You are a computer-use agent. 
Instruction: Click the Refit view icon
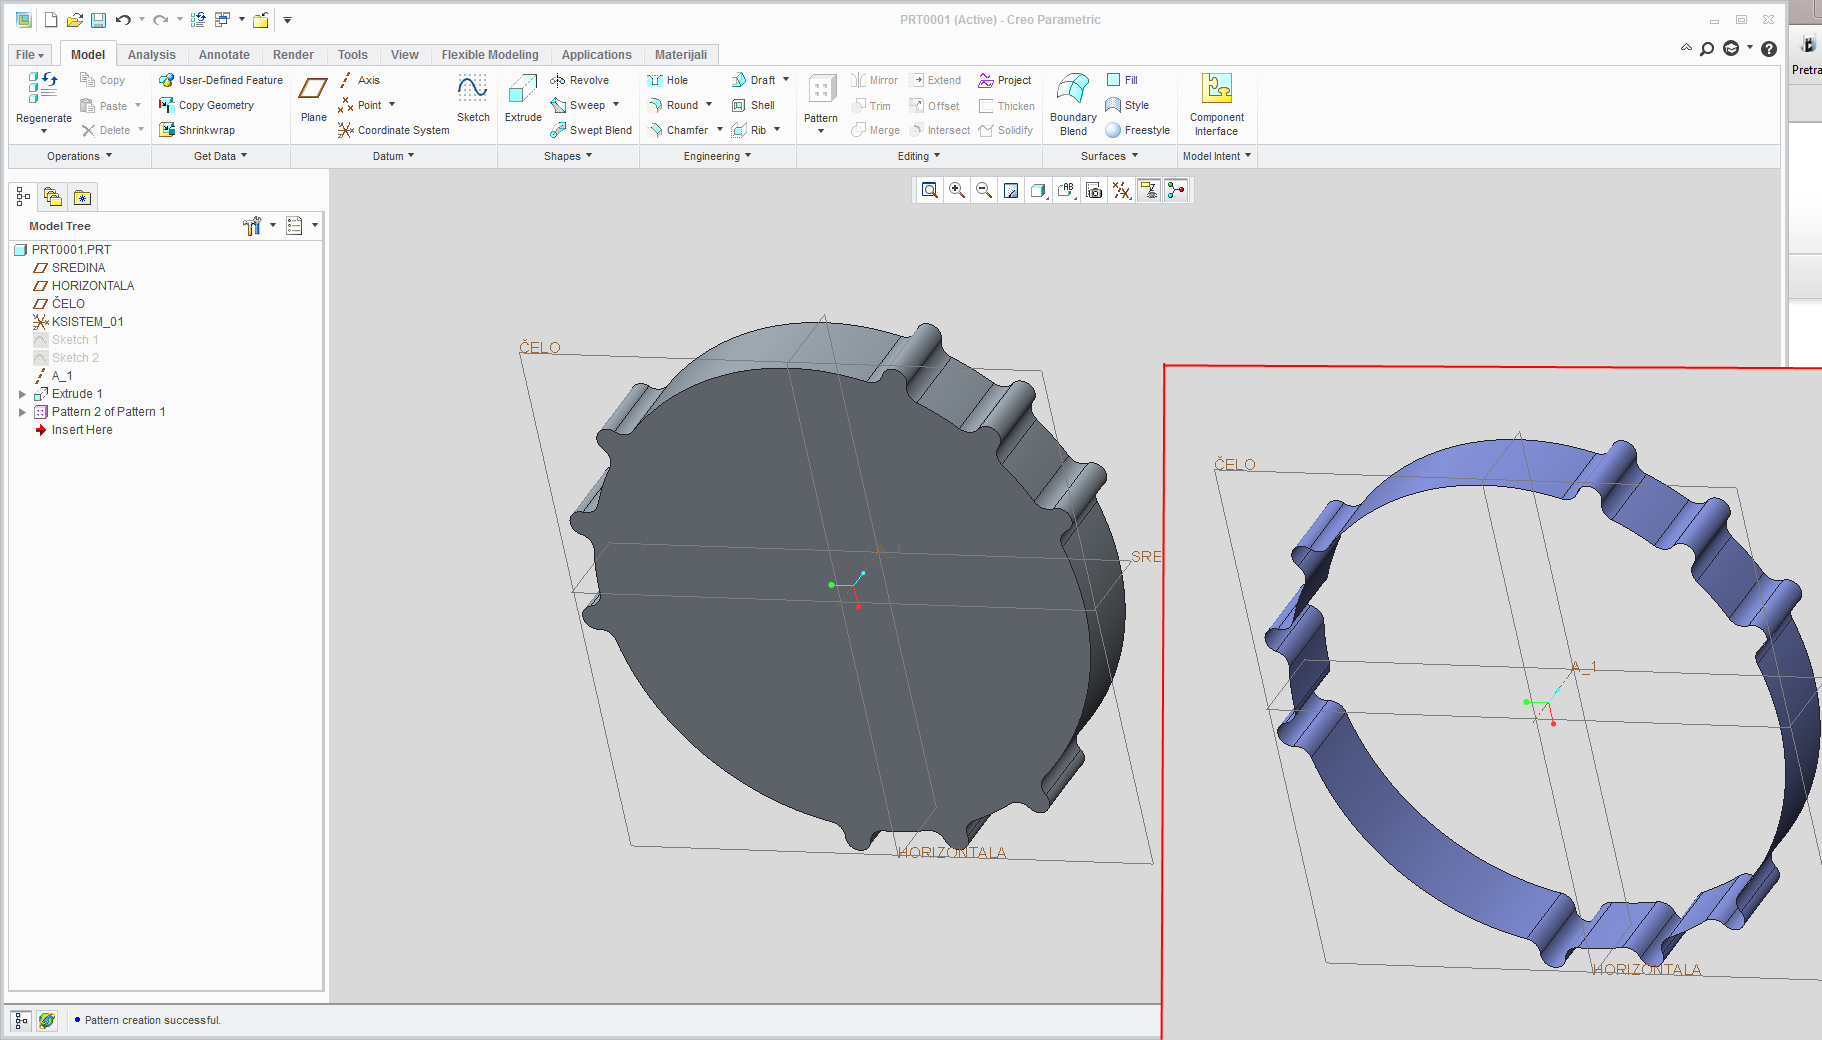click(x=930, y=190)
